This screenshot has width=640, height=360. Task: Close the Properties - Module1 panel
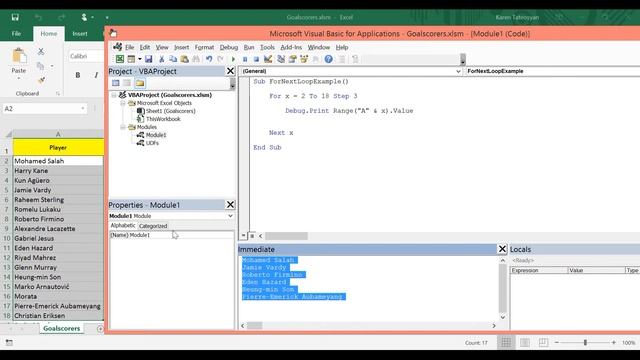pyautogui.click(x=230, y=204)
